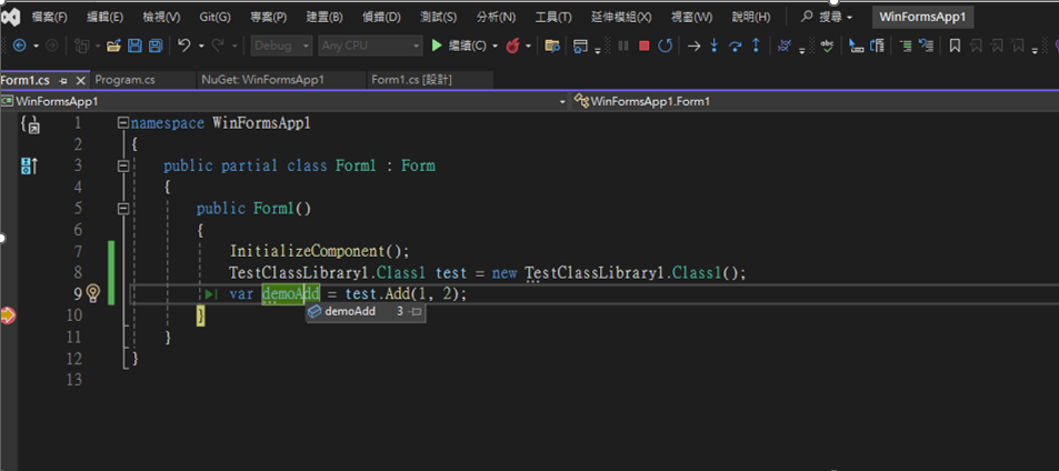
Task: Click the red Stop Debugging button
Action: coord(644,46)
